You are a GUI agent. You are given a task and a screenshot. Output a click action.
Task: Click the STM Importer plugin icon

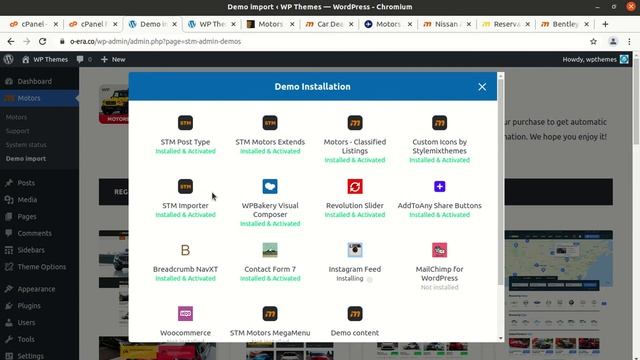[x=185, y=187]
